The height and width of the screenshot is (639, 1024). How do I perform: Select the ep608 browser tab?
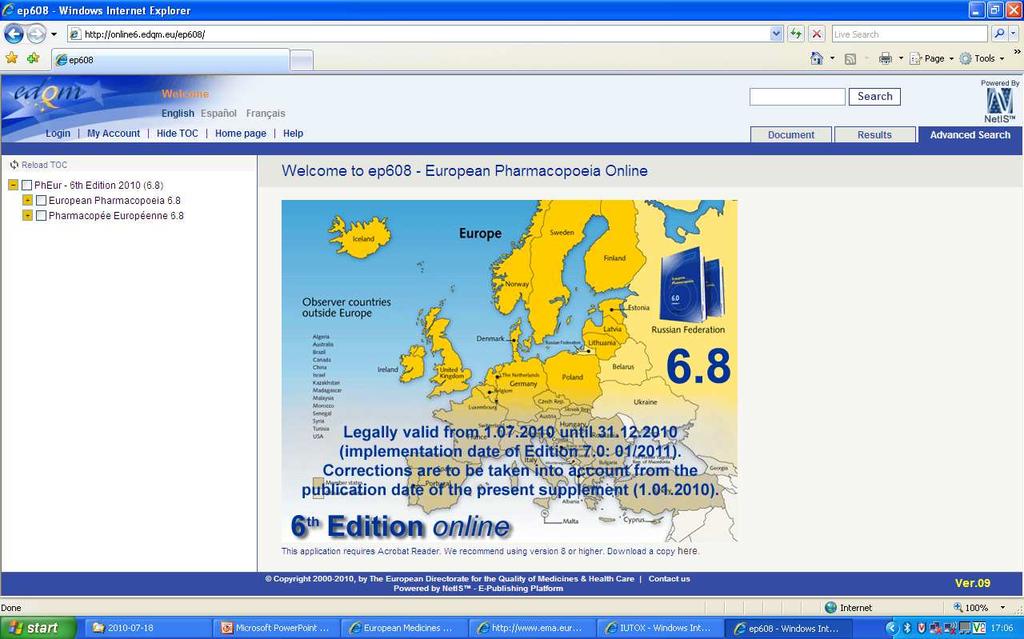(170, 59)
